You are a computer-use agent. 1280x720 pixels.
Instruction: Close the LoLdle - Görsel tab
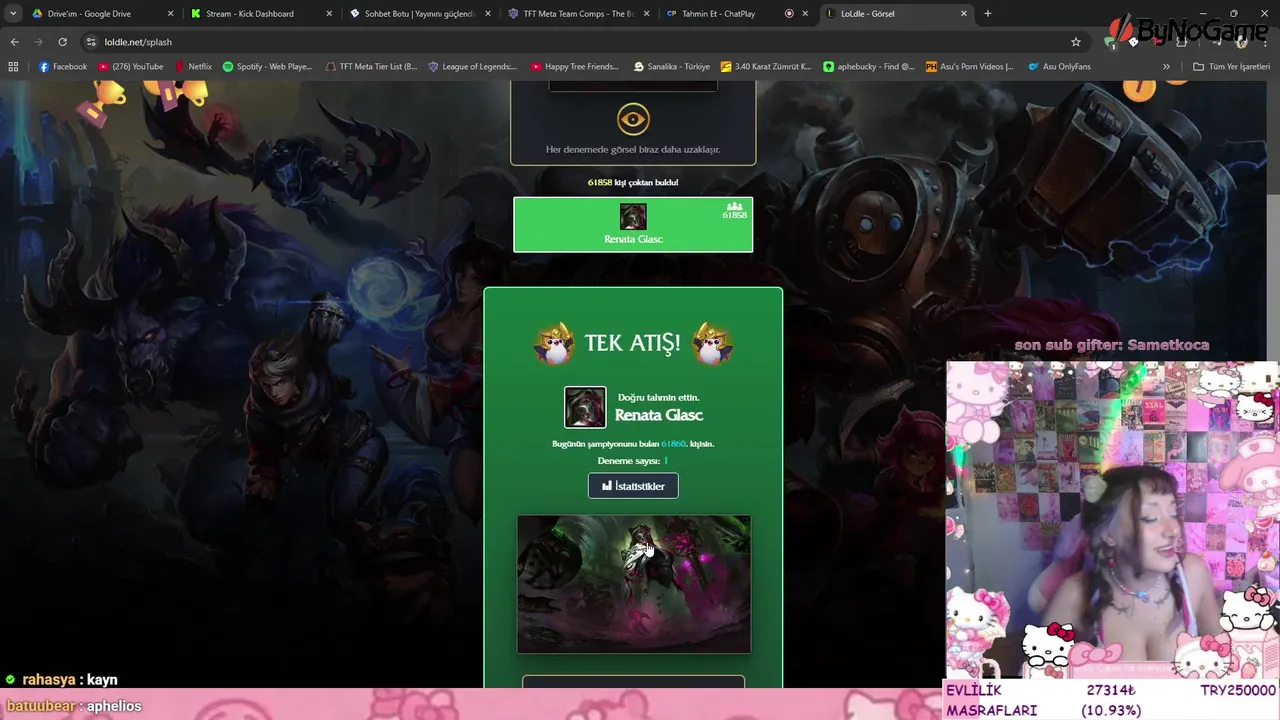pyautogui.click(x=964, y=14)
